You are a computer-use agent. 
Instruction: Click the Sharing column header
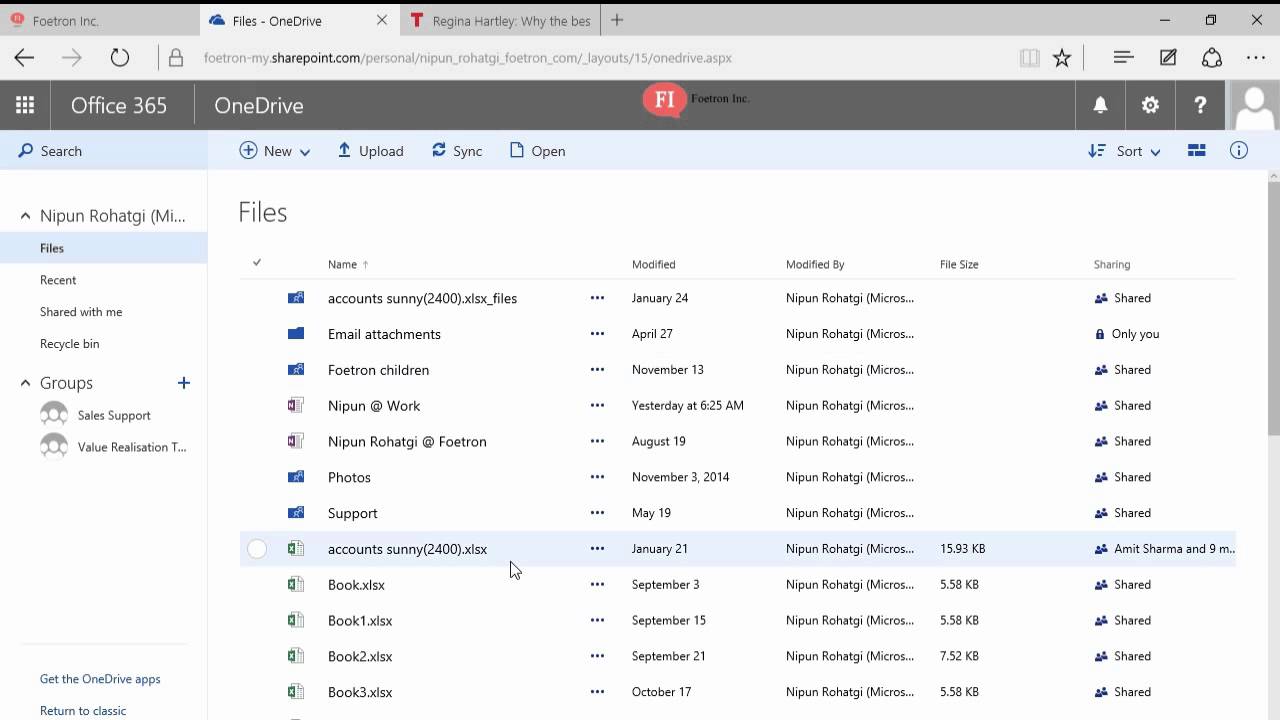pos(1112,264)
